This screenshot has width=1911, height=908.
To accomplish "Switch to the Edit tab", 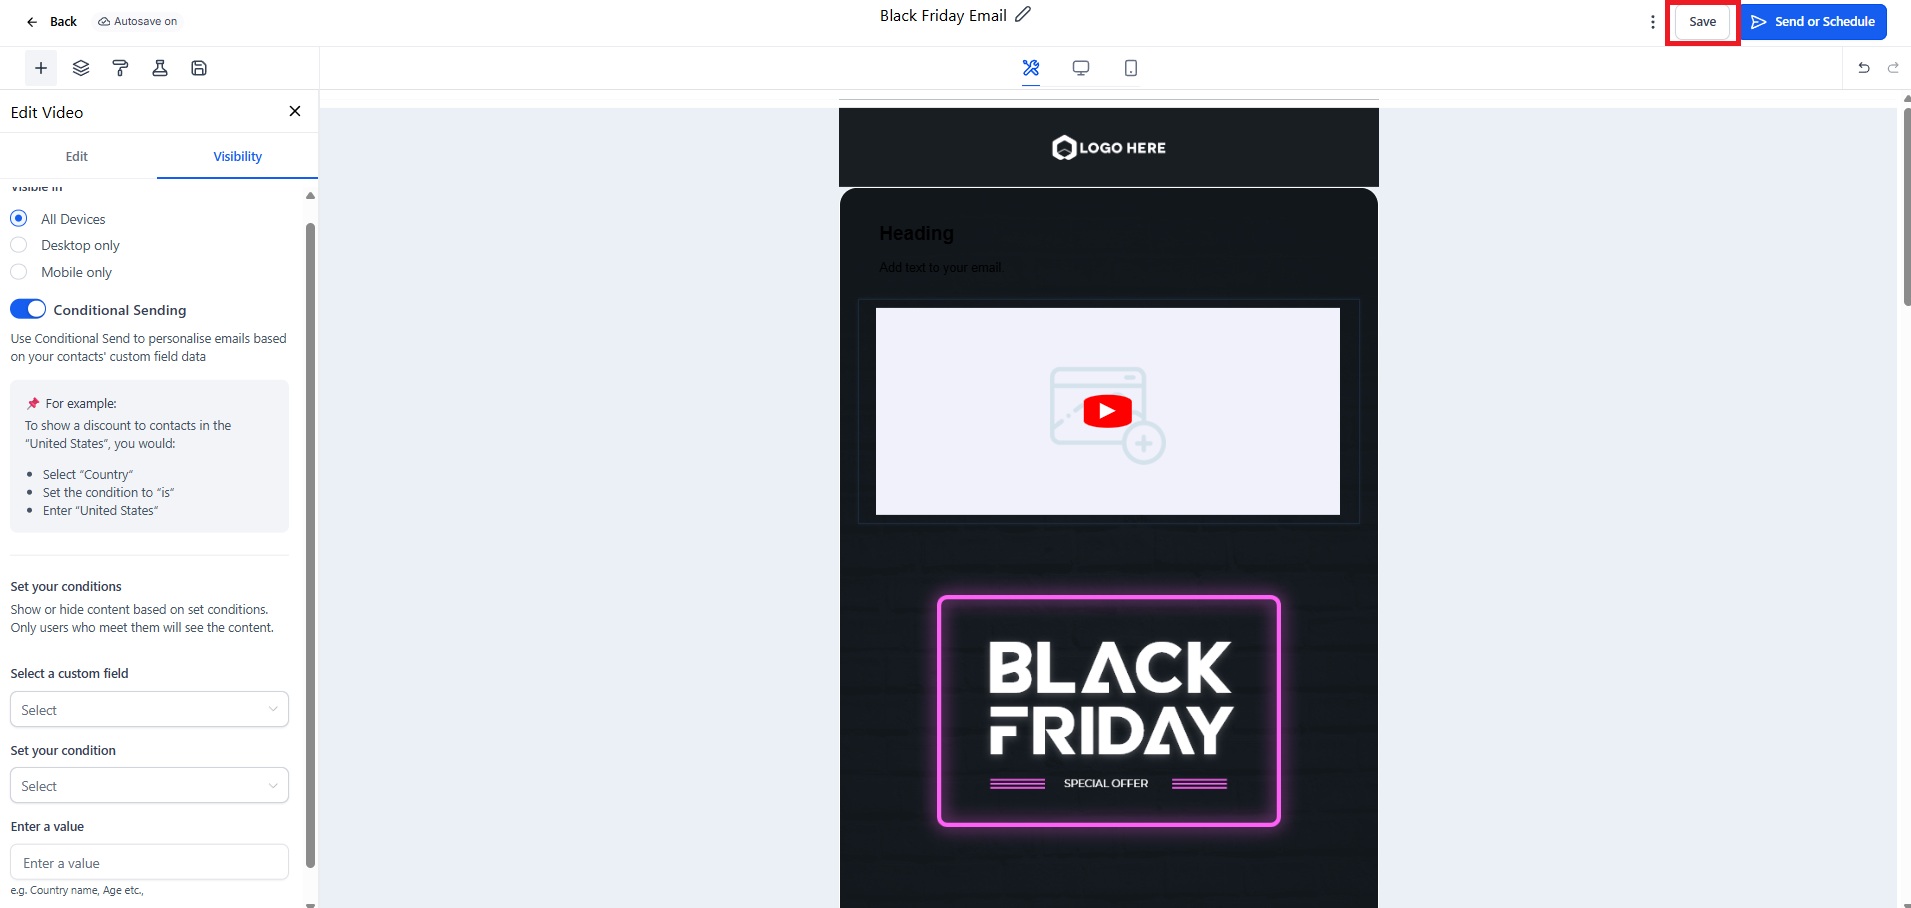I will (77, 156).
